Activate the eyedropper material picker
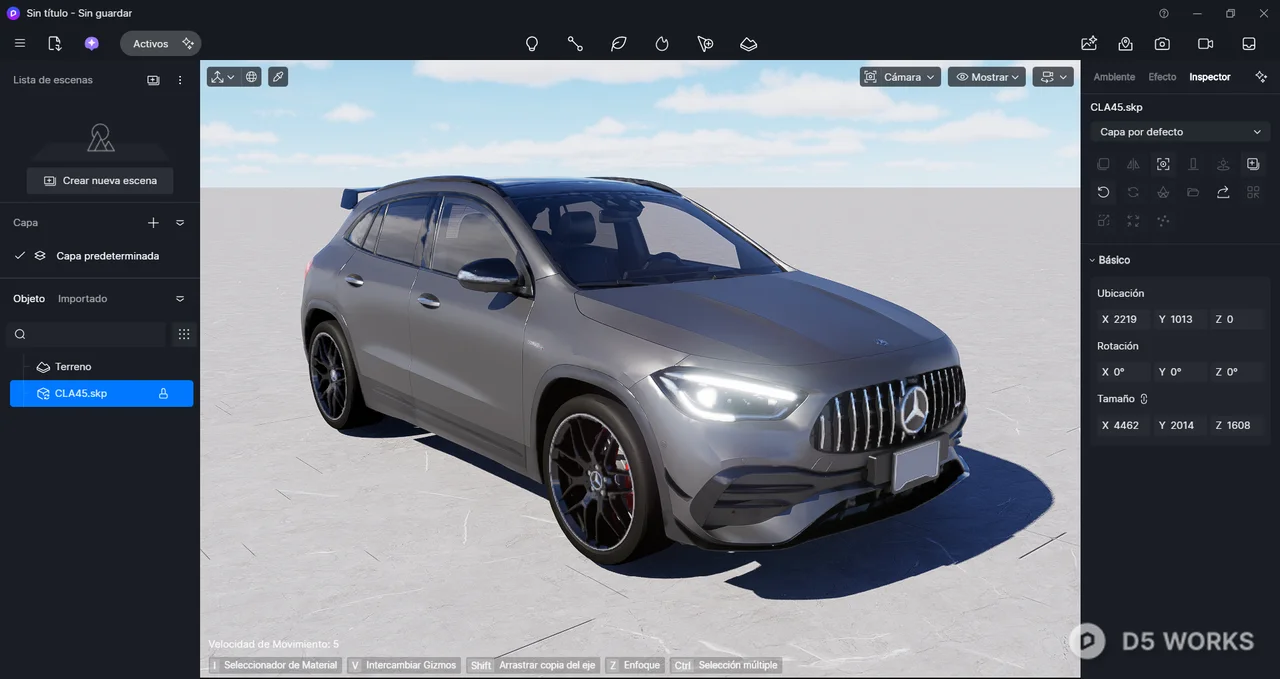Screen dimensions: 1280x679 point(278,77)
